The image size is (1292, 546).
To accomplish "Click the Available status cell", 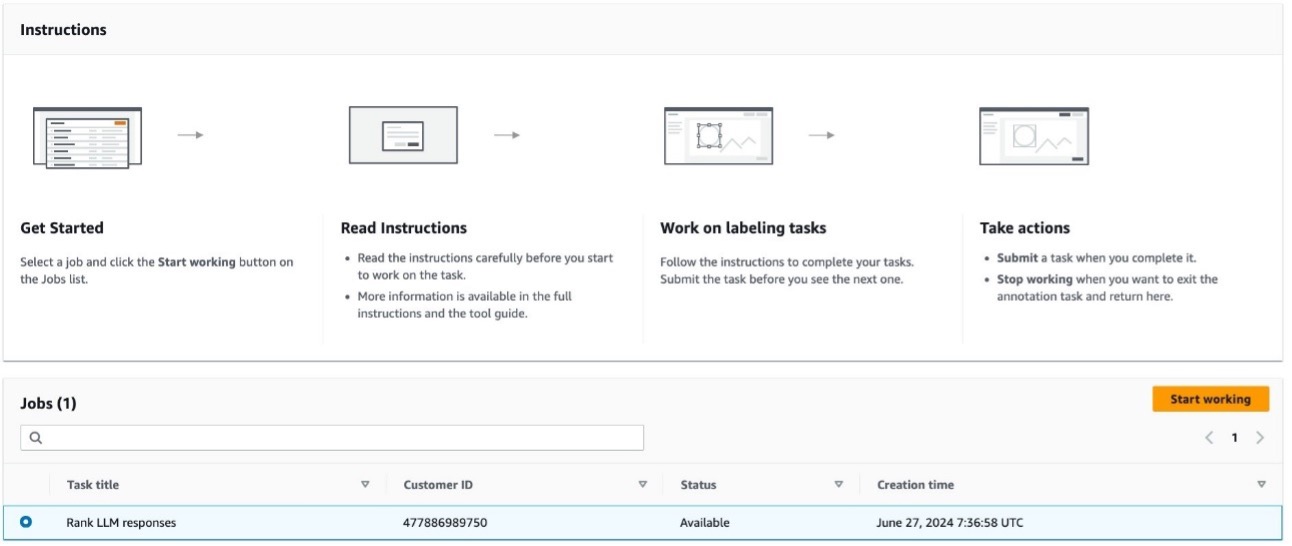I will 705,522.
